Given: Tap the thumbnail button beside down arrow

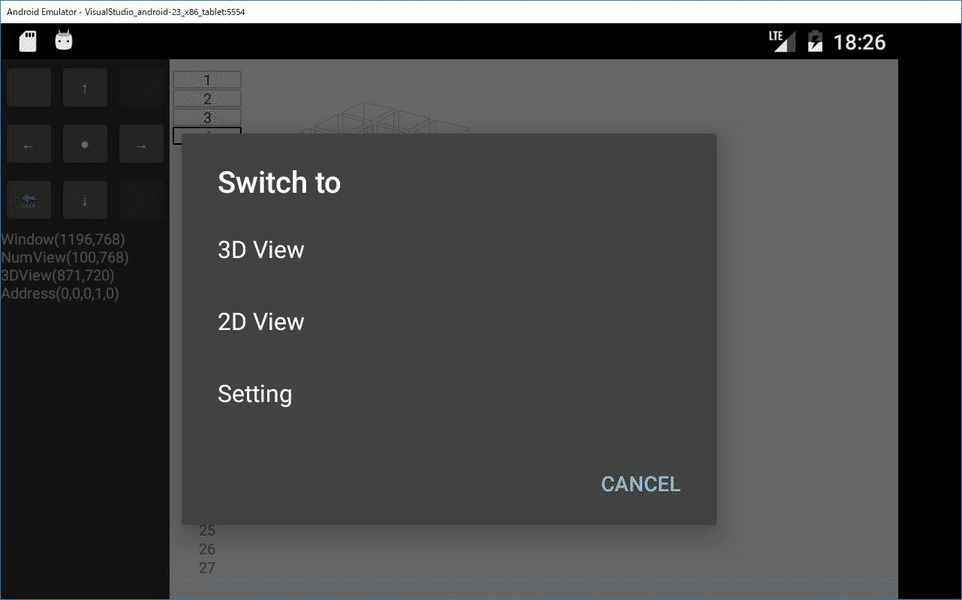Looking at the screenshot, I should 29,200.
